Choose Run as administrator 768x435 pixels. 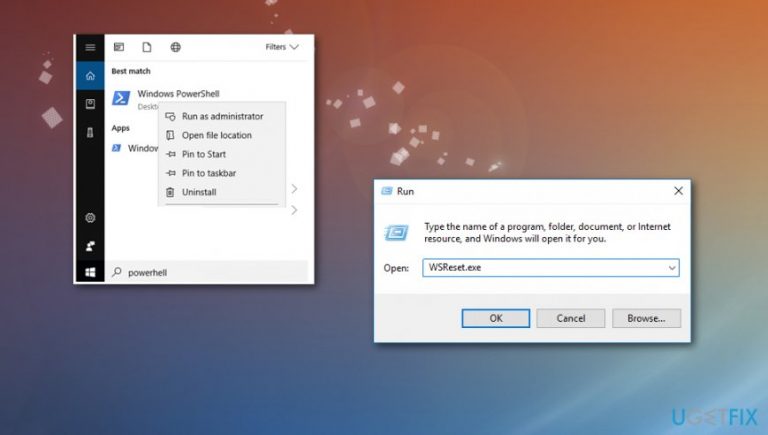(222, 116)
